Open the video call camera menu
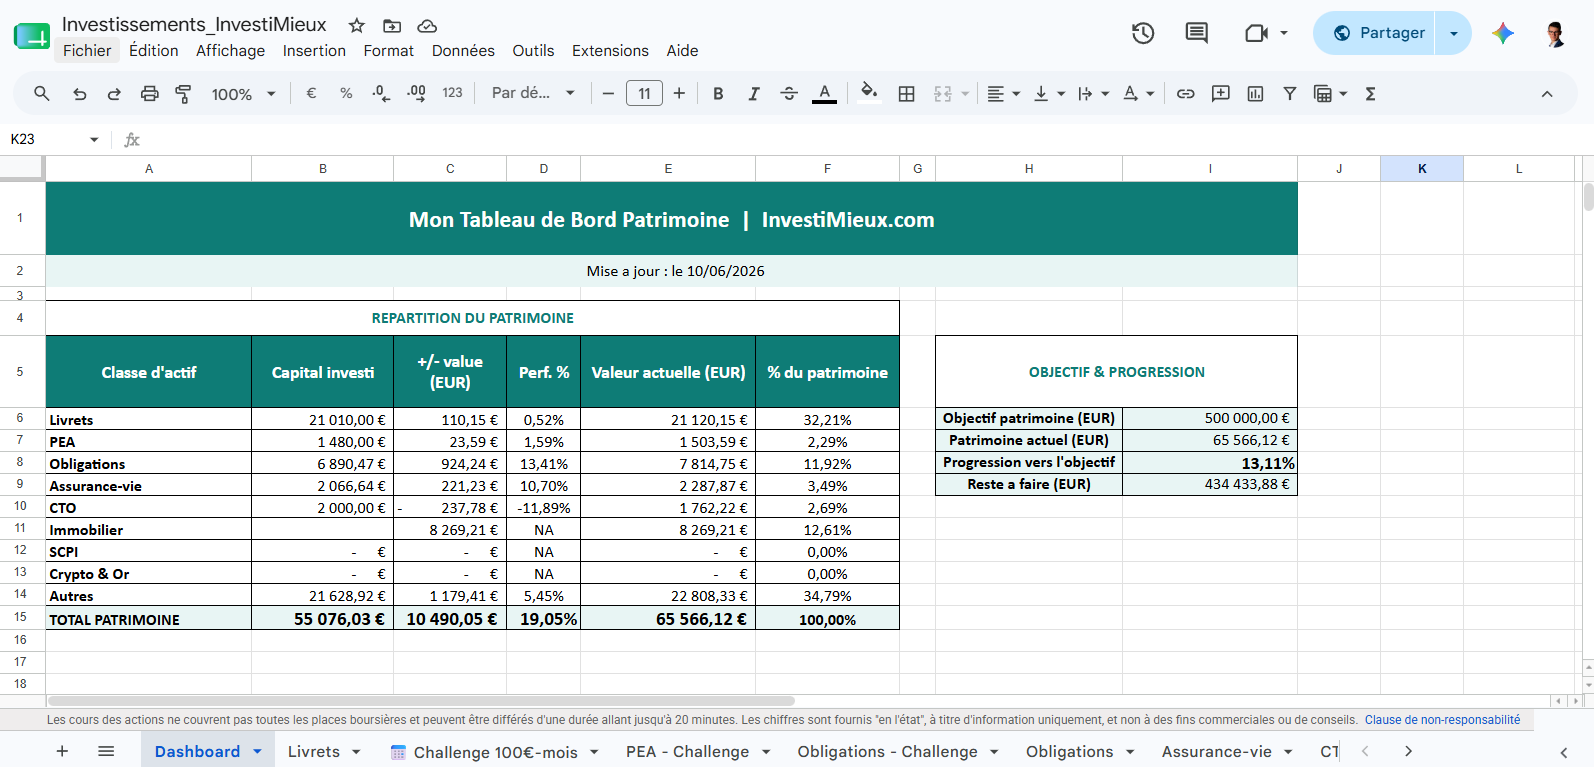1594x767 pixels. pyautogui.click(x=1266, y=33)
